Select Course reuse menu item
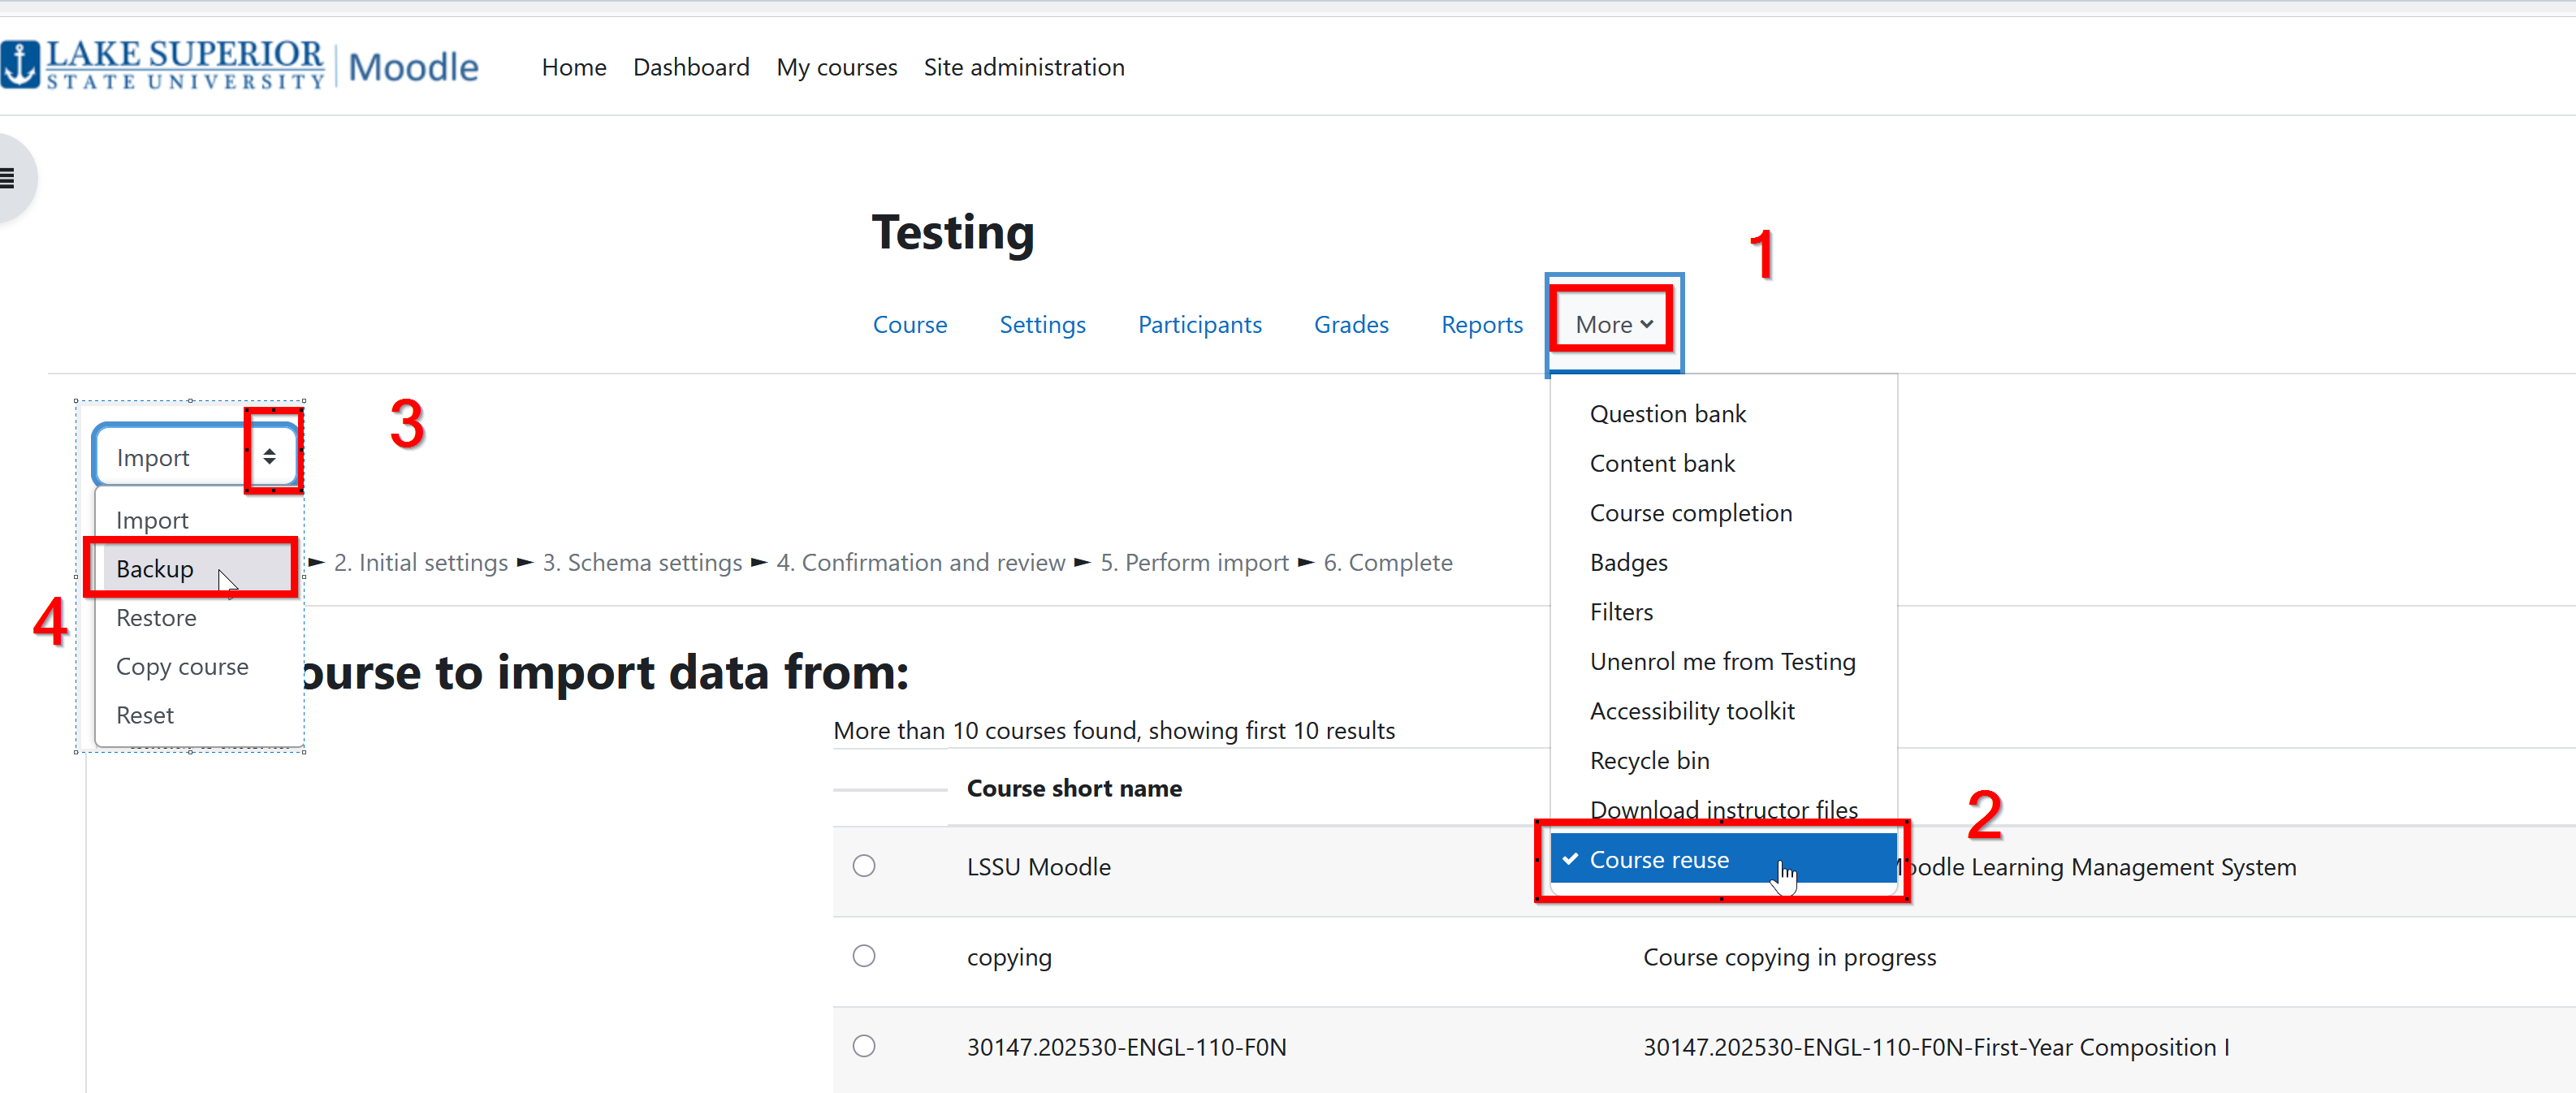 [x=1722, y=860]
